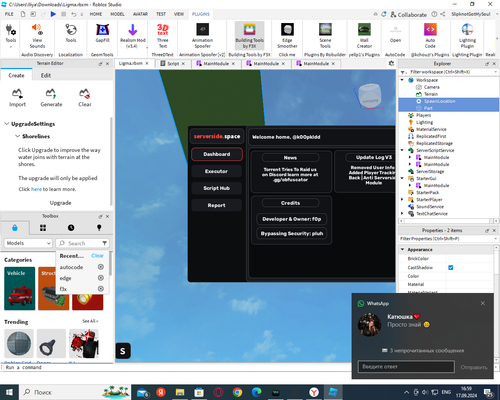Open the Toolbox Creations lightbulb tab

99,228
